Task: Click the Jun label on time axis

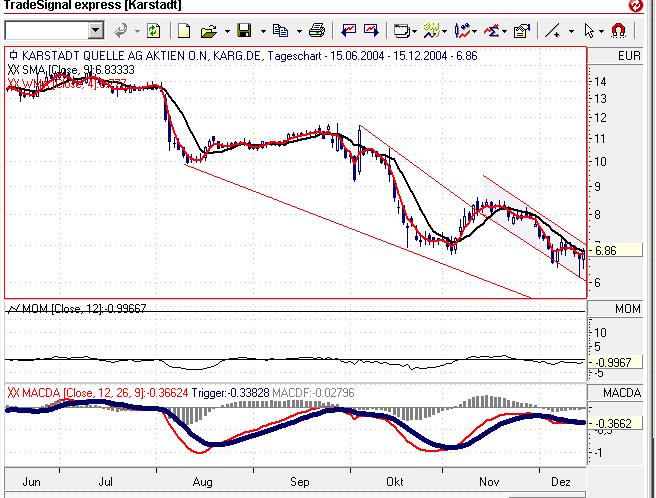Action: point(31,482)
